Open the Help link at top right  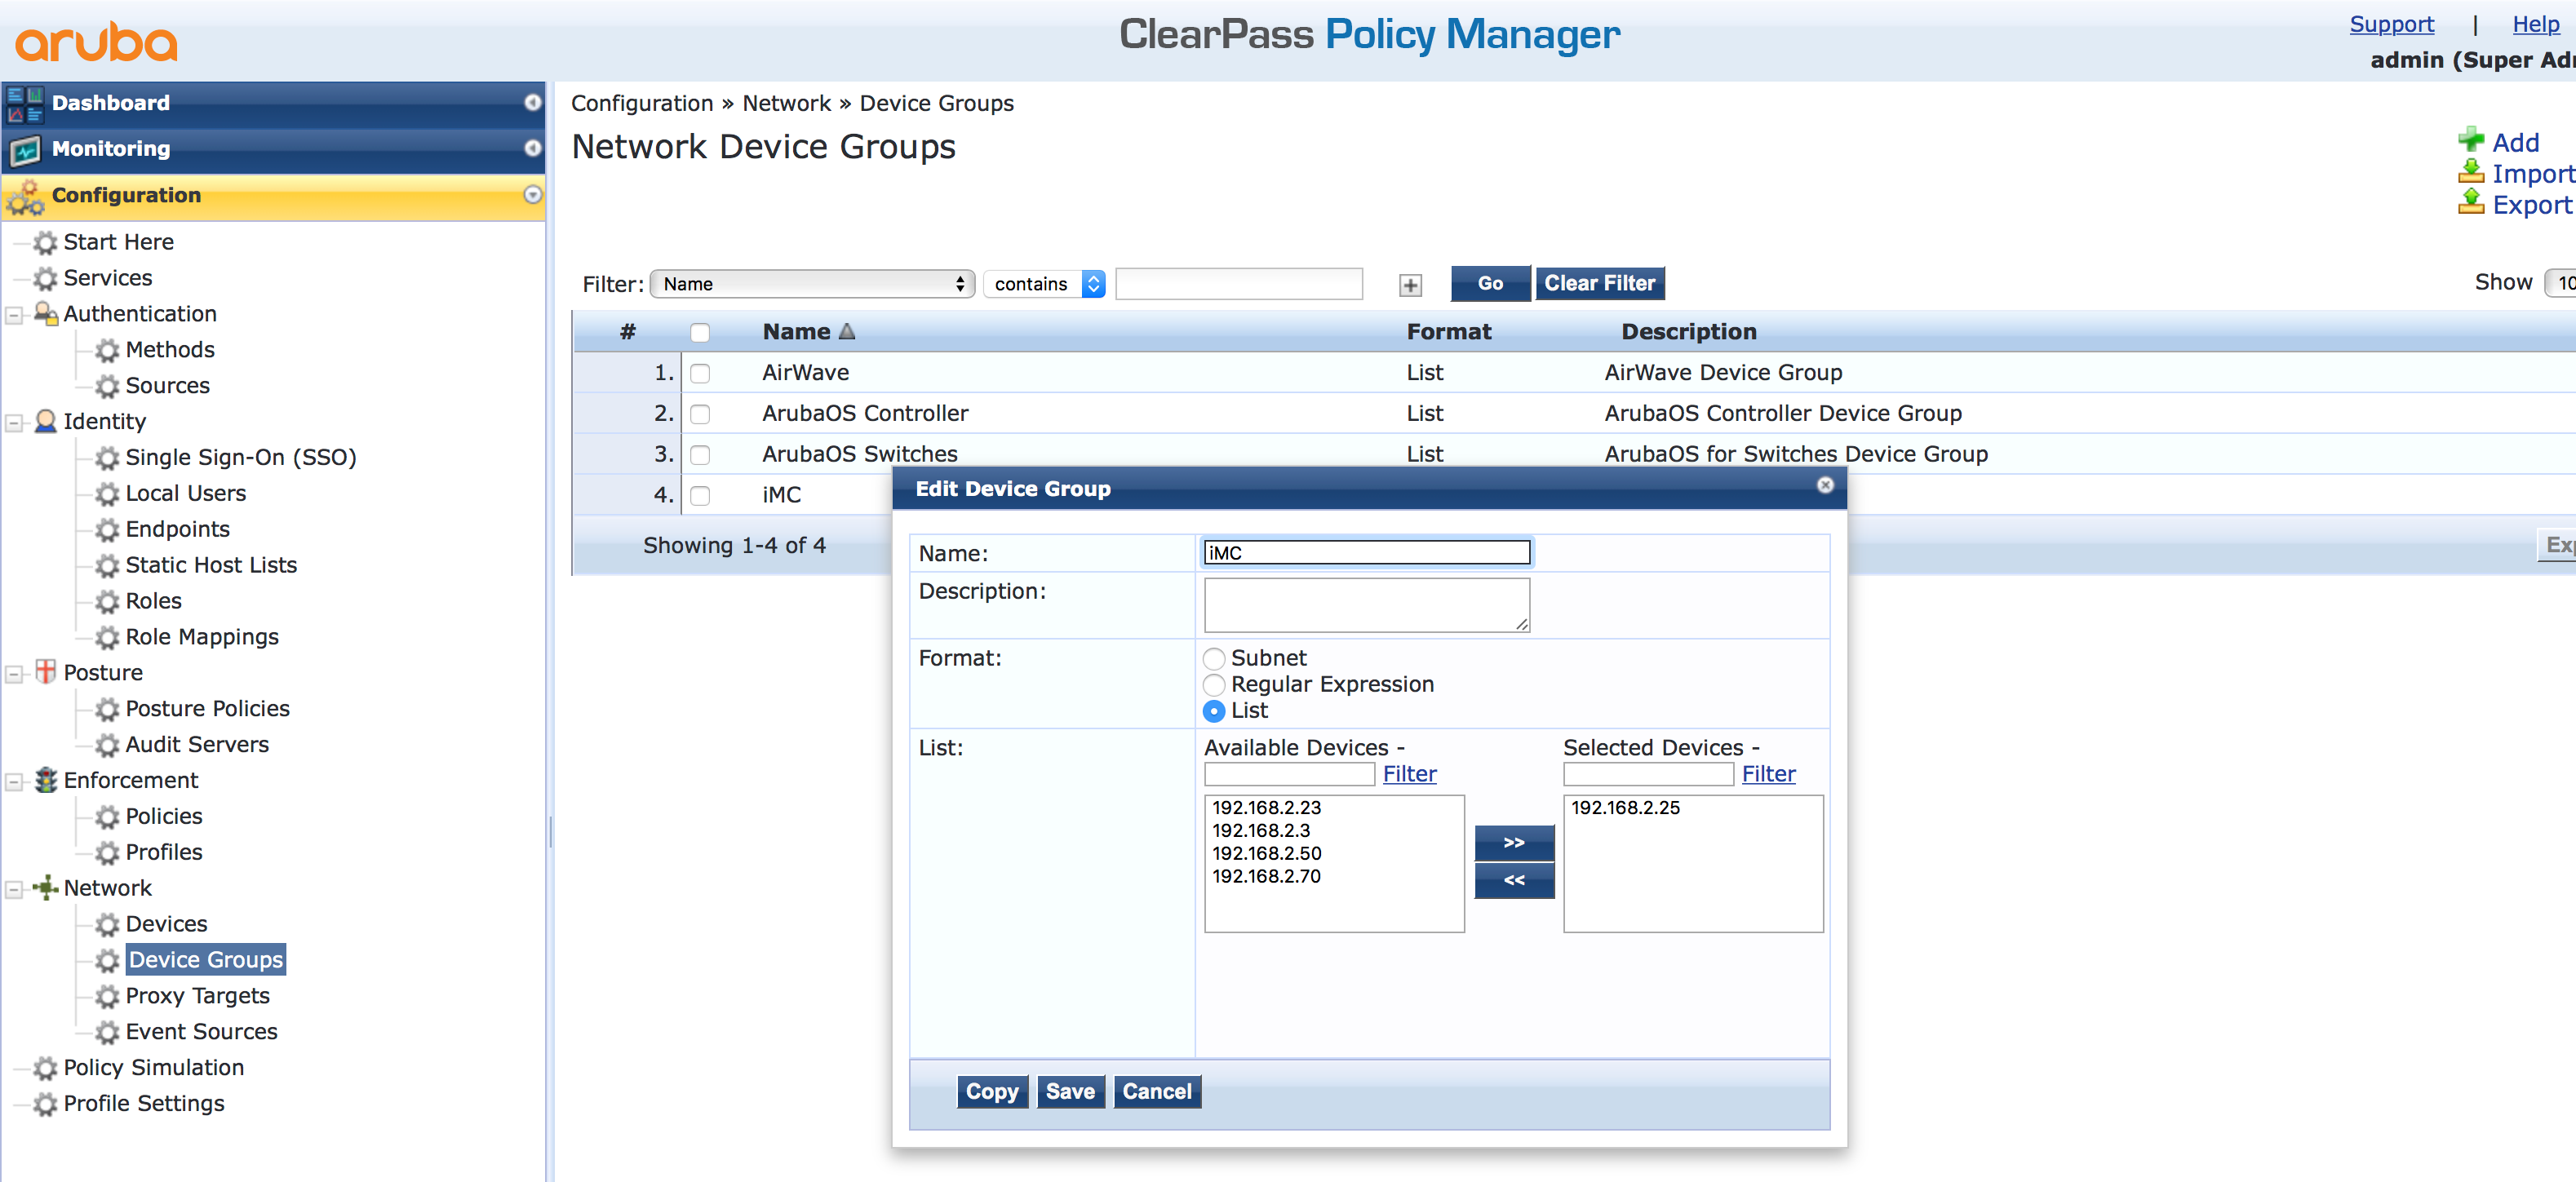click(x=2536, y=24)
